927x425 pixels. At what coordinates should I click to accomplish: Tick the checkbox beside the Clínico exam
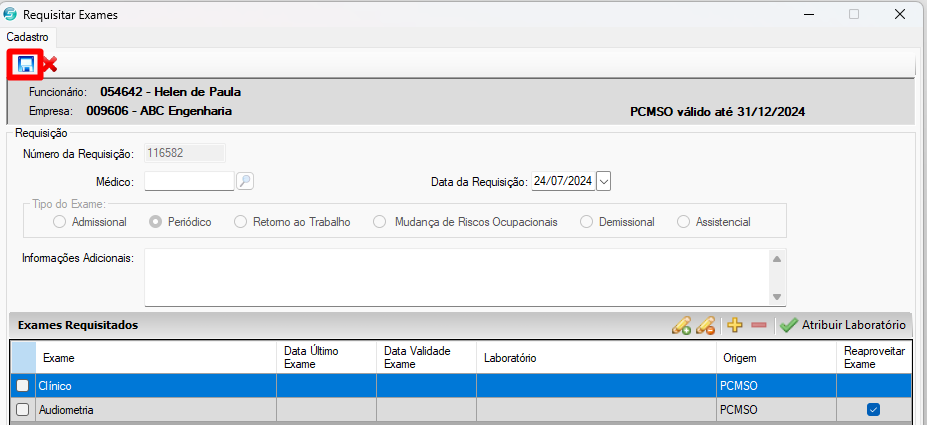22,386
